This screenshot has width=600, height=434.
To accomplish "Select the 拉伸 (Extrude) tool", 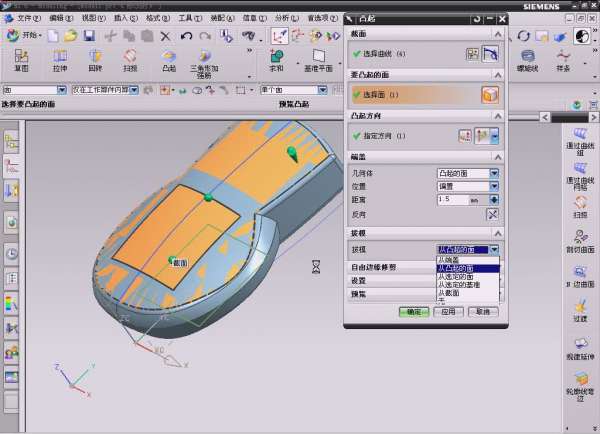I will pos(59,60).
